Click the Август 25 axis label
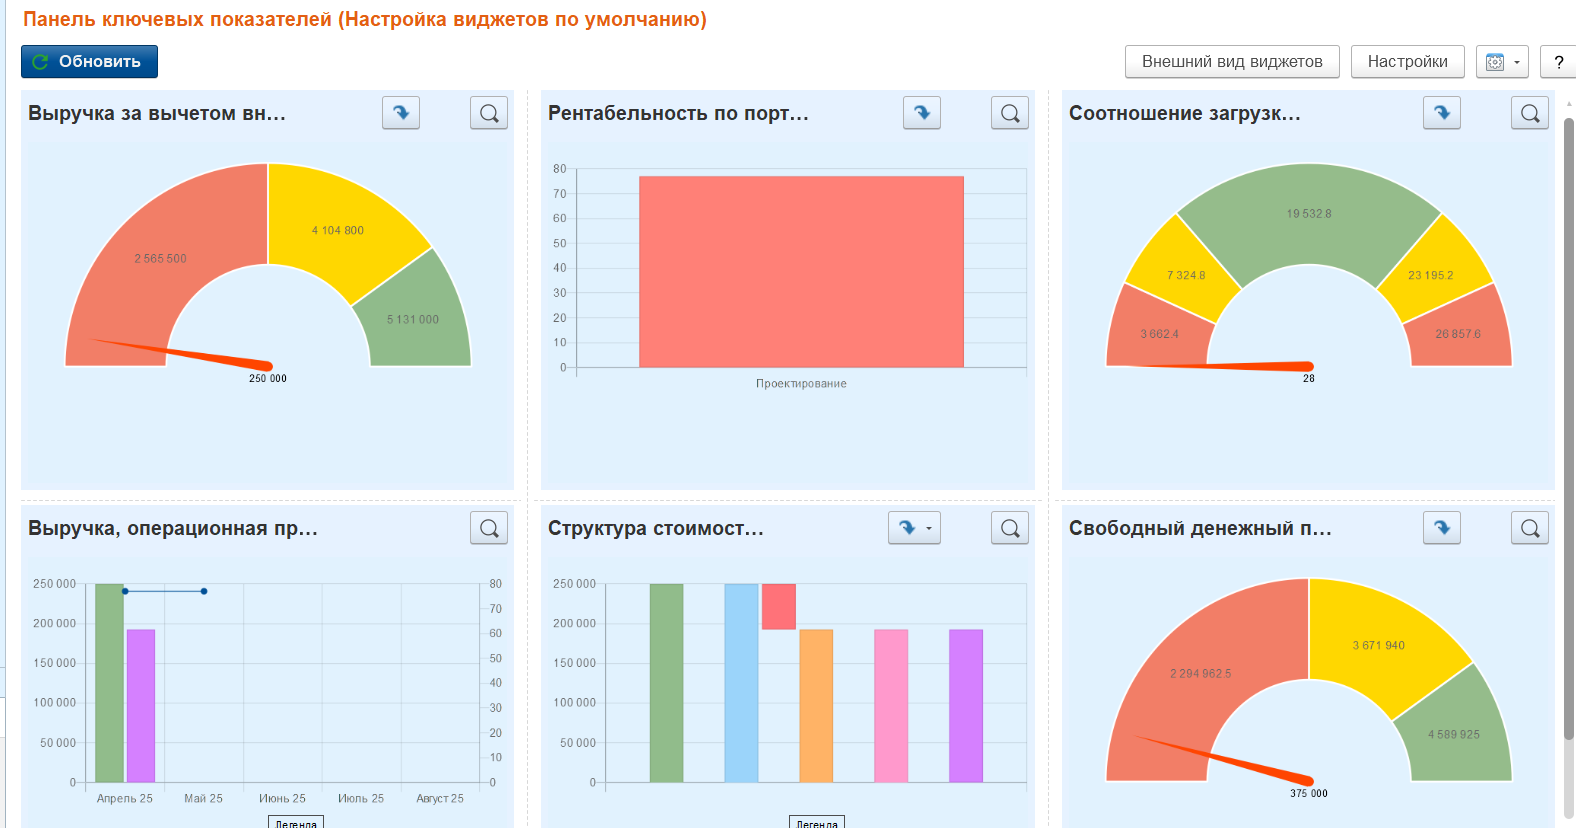 tap(440, 799)
